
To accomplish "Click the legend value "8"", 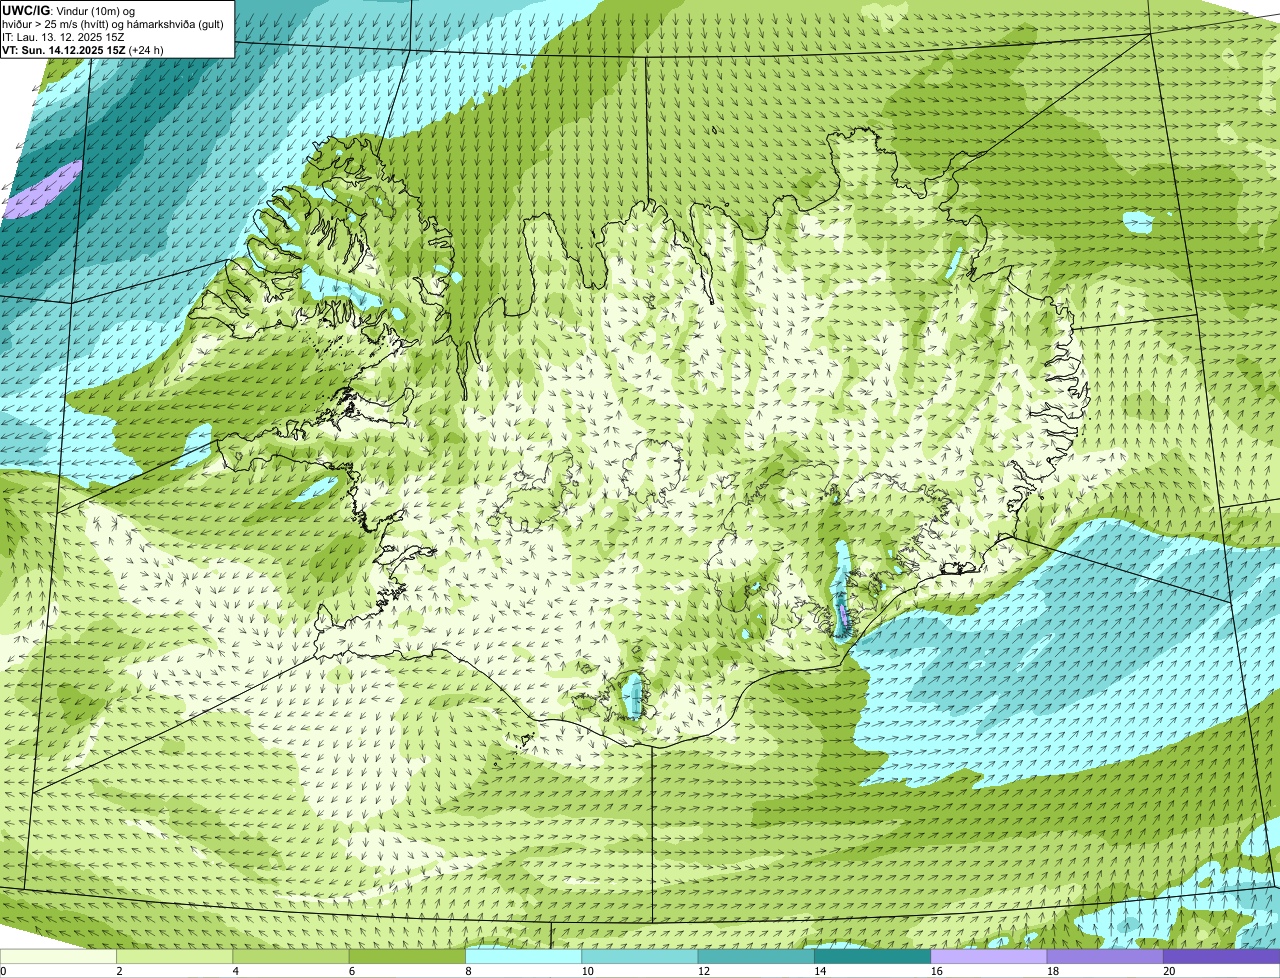I will tap(468, 971).
